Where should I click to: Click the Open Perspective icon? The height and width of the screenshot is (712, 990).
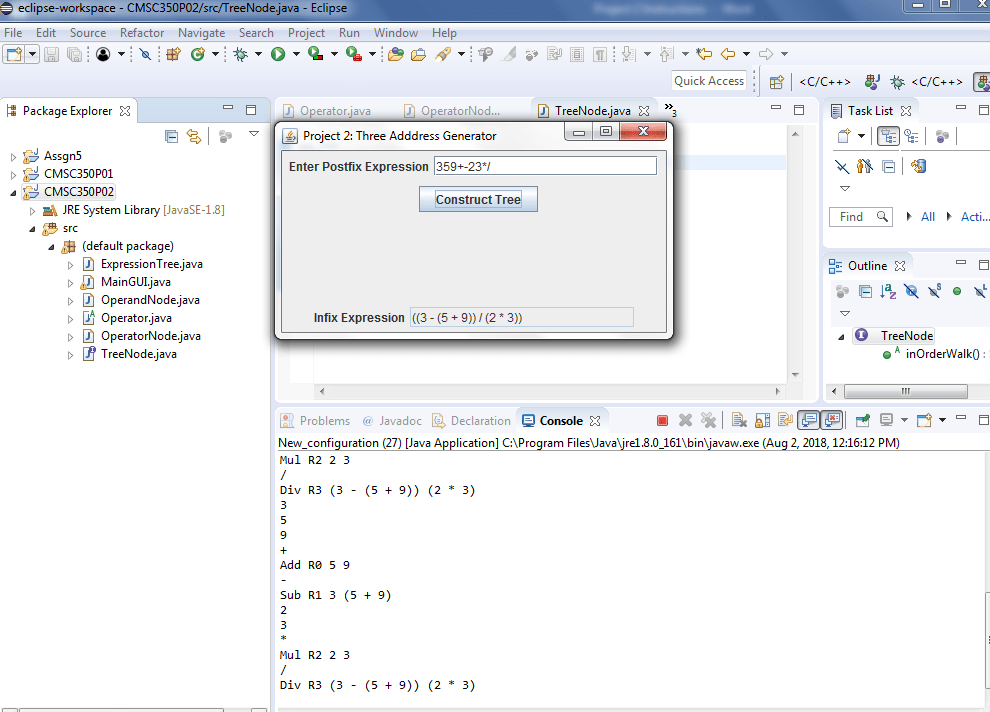click(777, 82)
